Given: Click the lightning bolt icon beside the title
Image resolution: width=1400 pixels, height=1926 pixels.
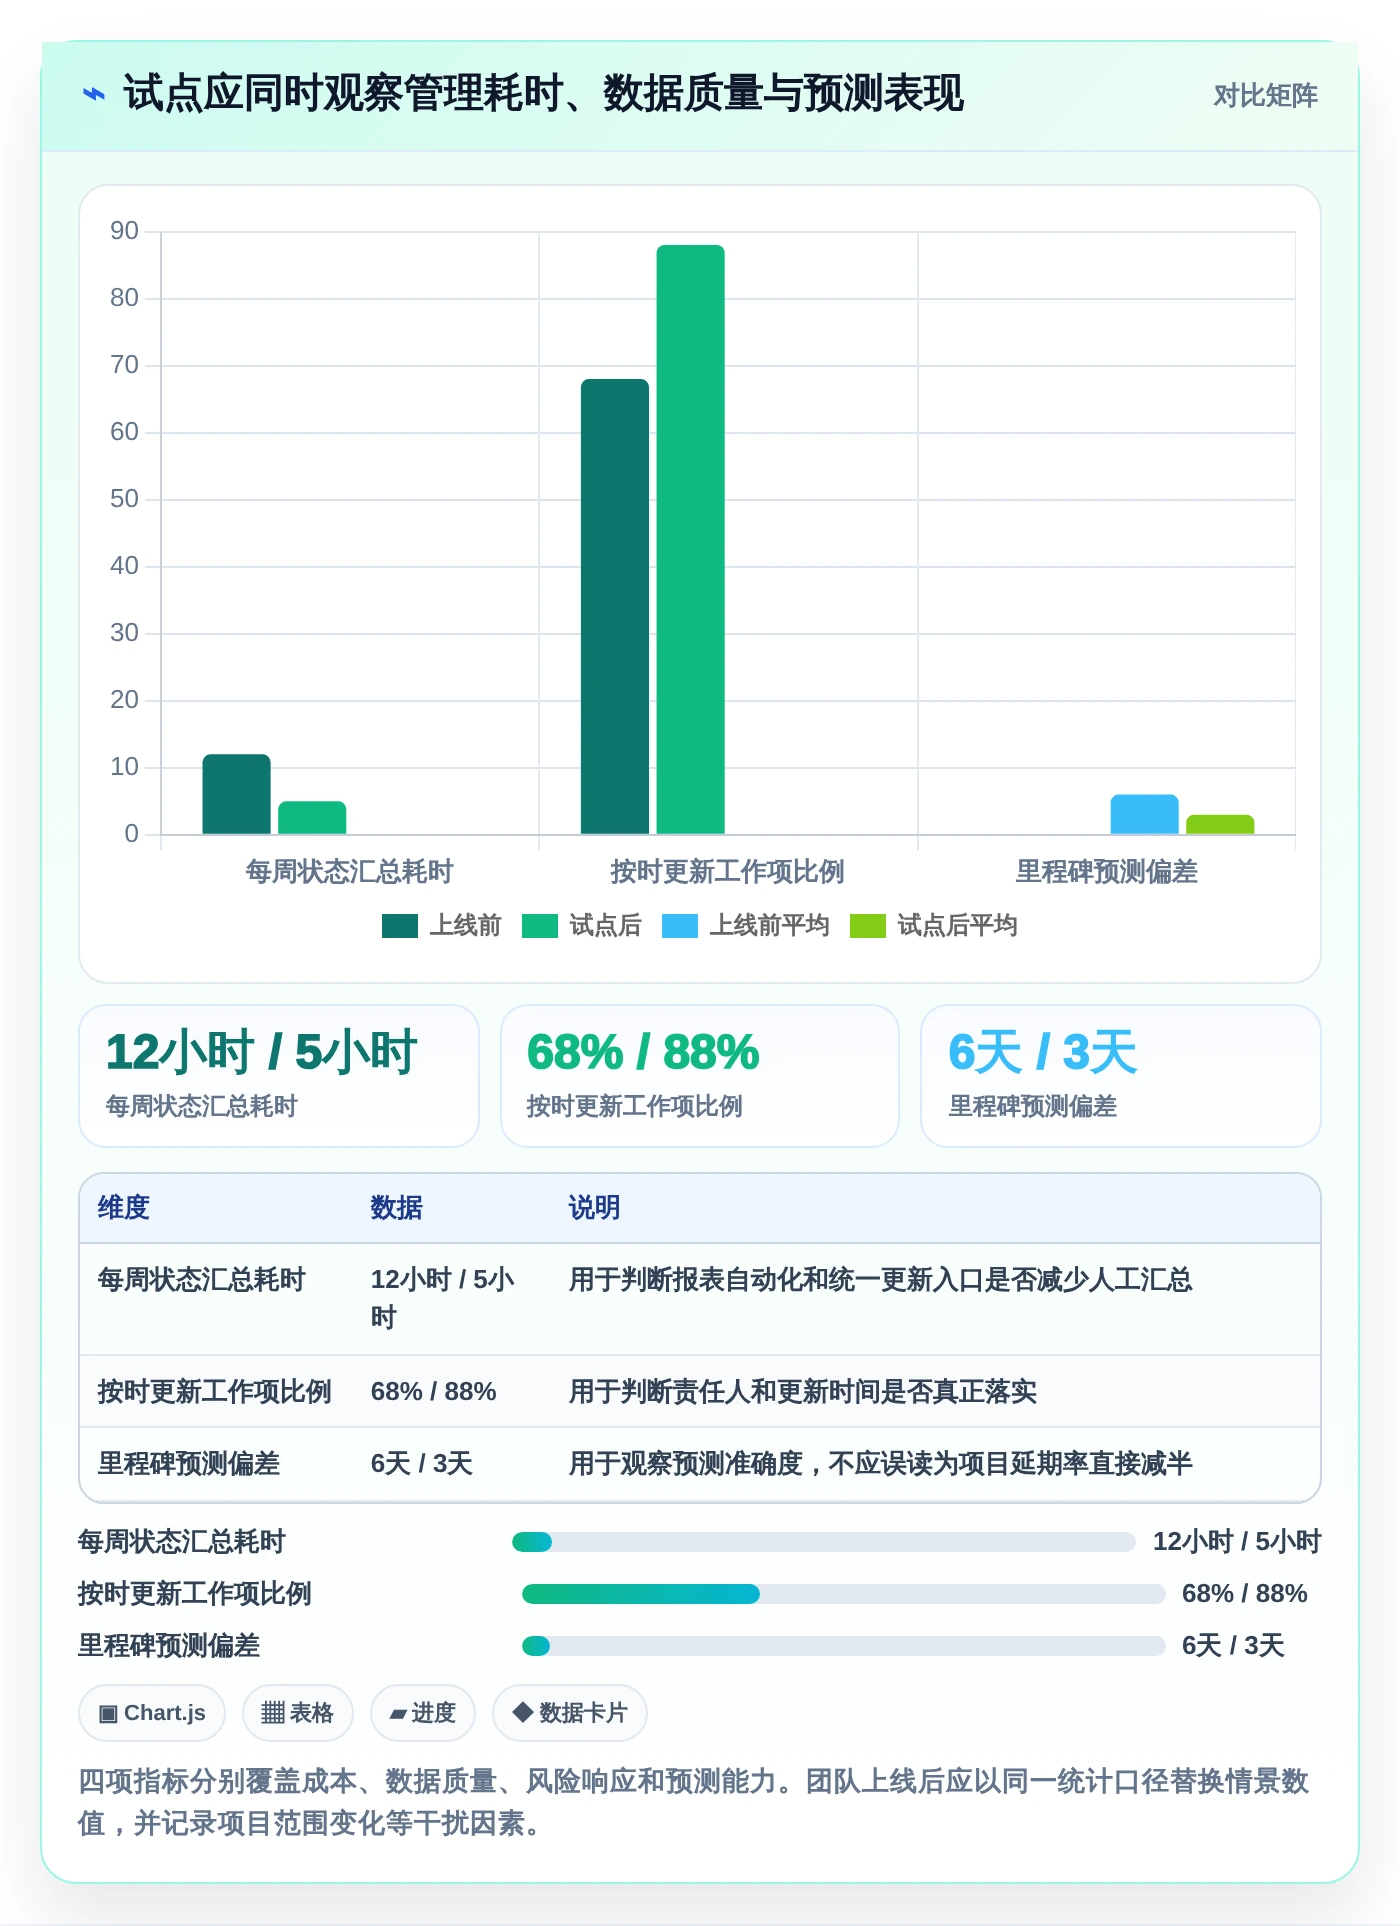Looking at the screenshot, I should (93, 95).
